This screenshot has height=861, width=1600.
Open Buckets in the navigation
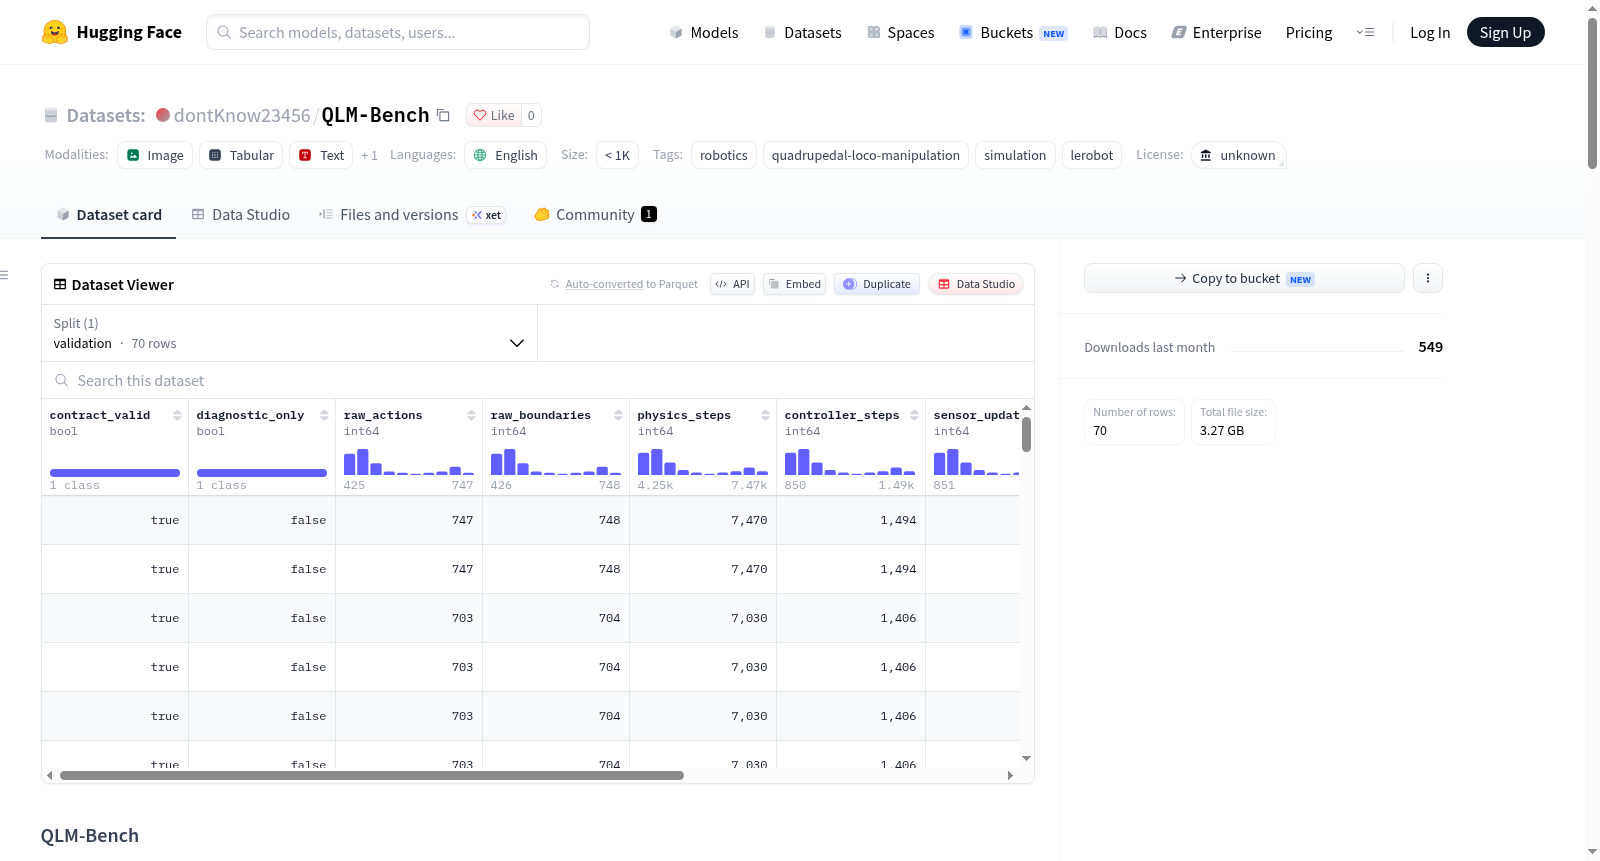pos(1012,32)
